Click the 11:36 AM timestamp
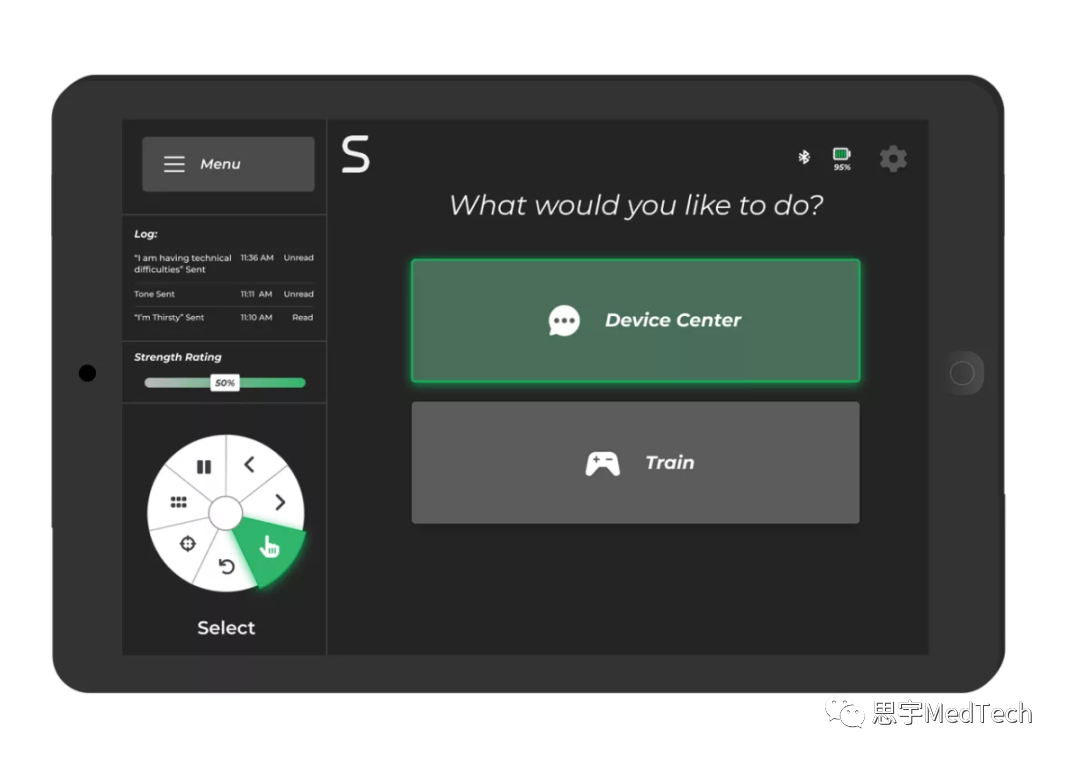The width and height of the screenshot is (1068, 759). coord(257,258)
